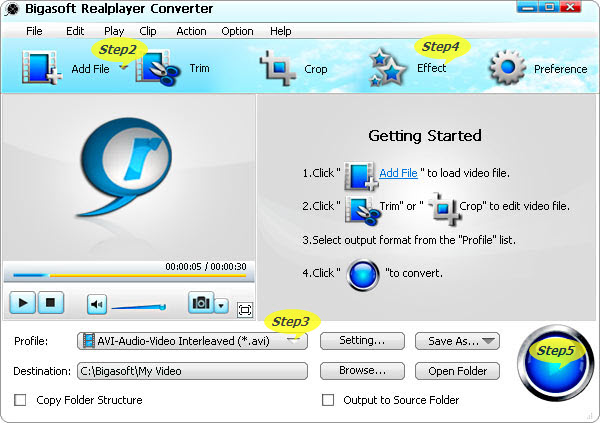Start conversion with the big blue Convert button
The image size is (600, 423).
[555, 363]
